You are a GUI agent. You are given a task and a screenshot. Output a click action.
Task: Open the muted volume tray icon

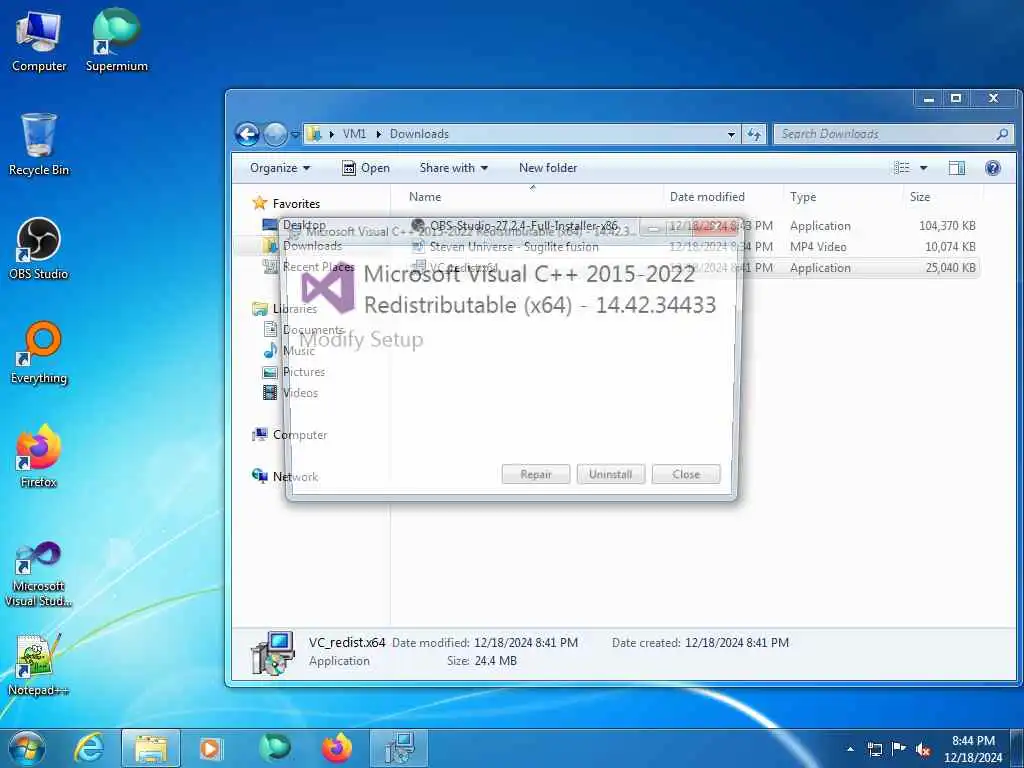pyautogui.click(x=923, y=749)
